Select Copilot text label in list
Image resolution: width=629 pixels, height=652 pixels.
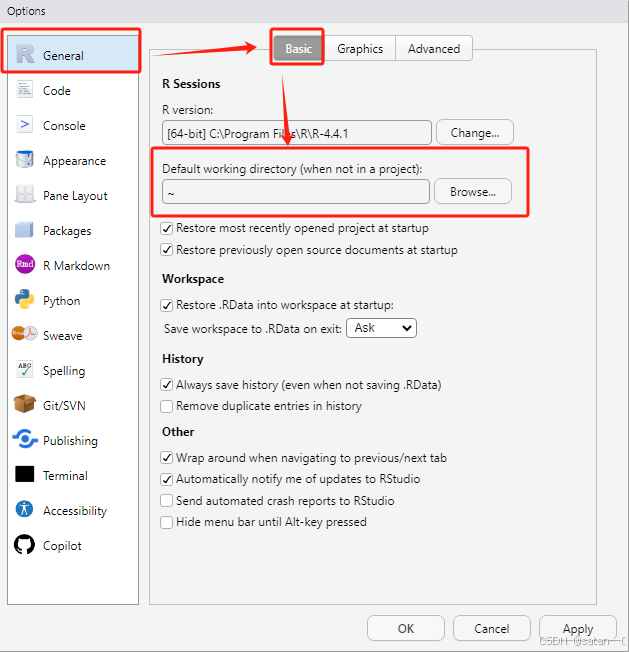coord(62,546)
